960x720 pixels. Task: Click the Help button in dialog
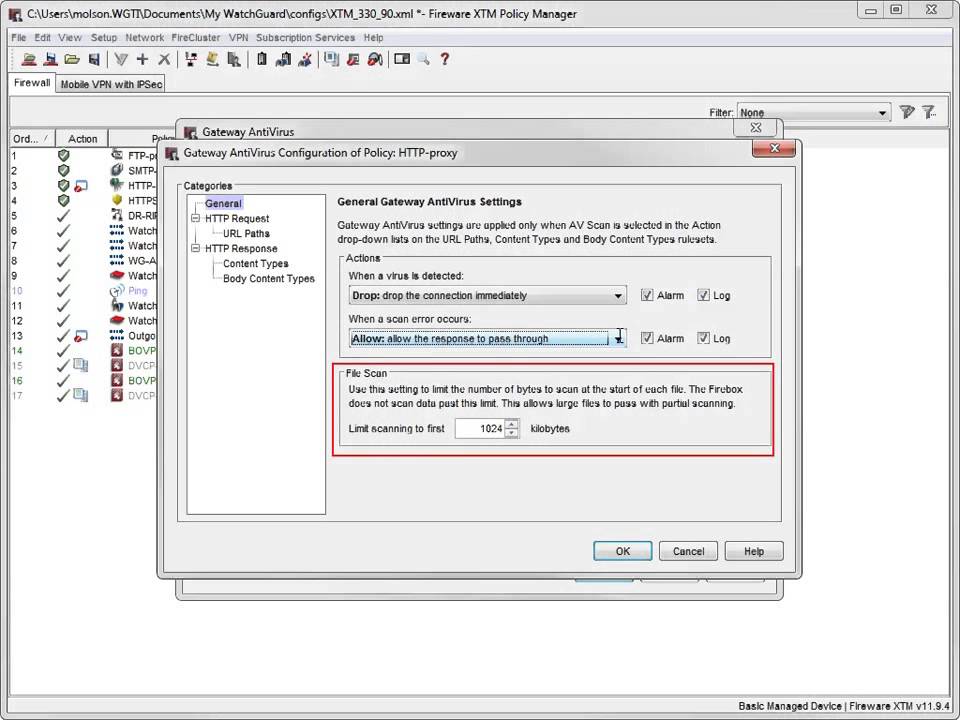(754, 551)
